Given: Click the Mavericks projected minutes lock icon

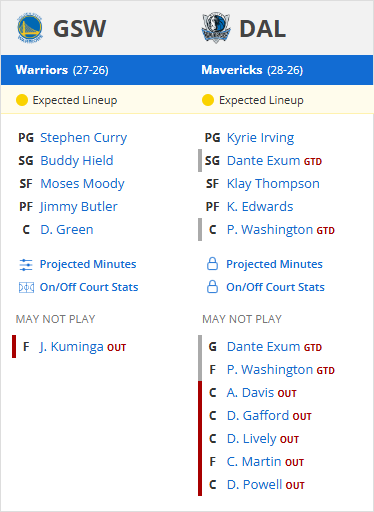Looking at the screenshot, I should coord(212,264).
